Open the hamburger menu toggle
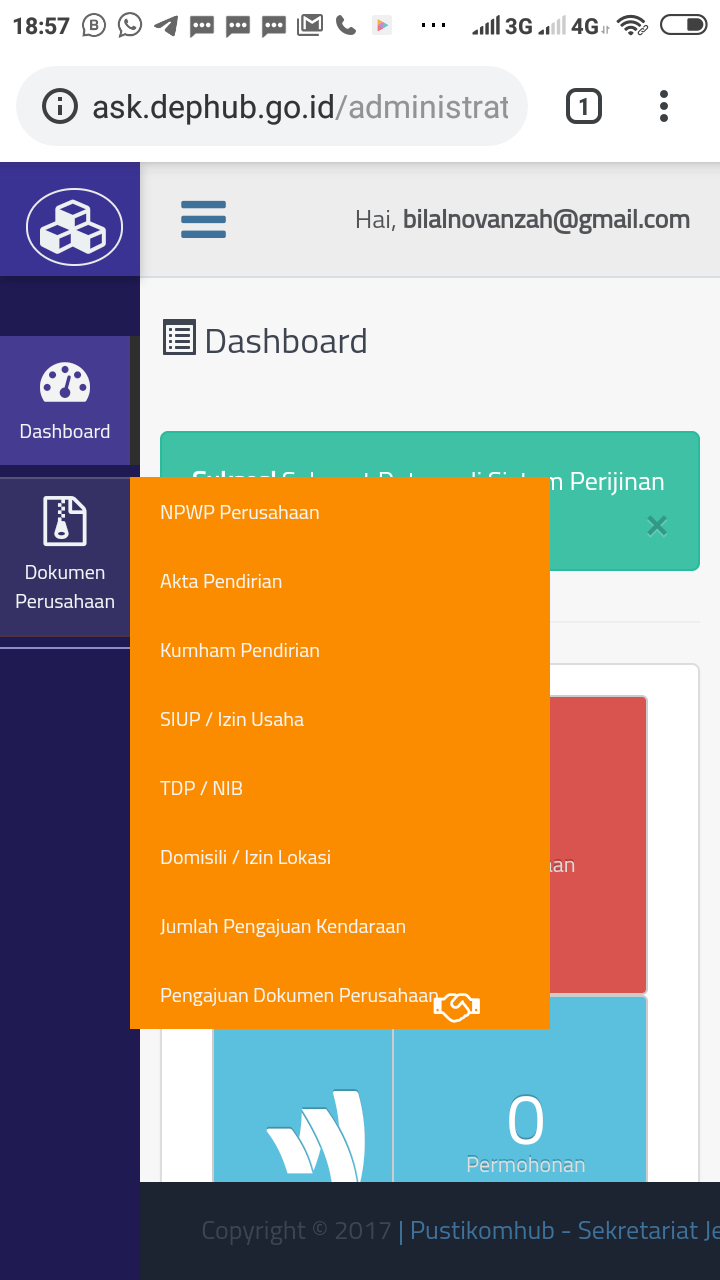 [203, 219]
